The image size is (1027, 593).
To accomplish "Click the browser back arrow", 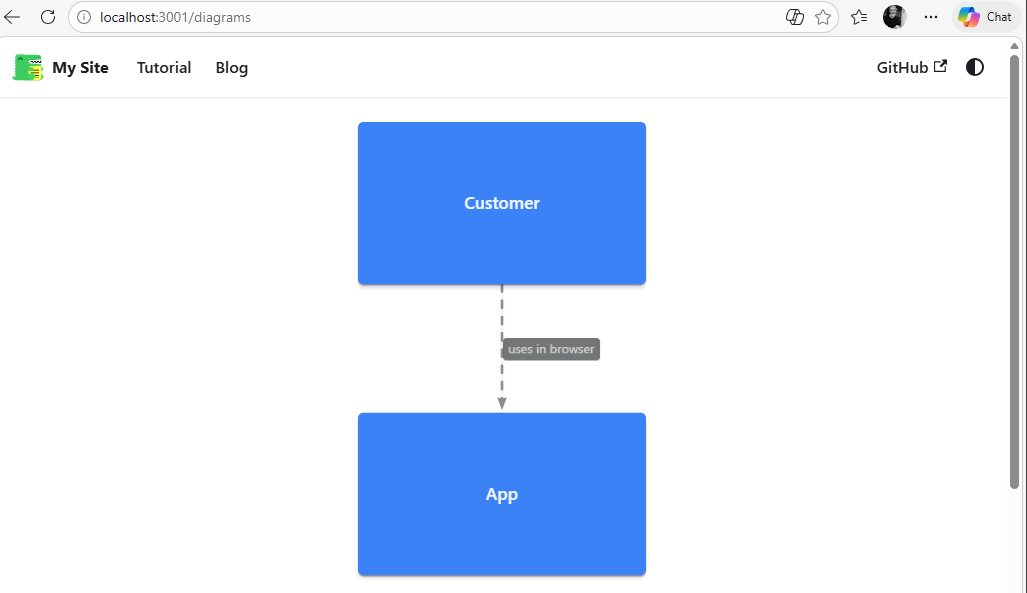I will [13, 17].
